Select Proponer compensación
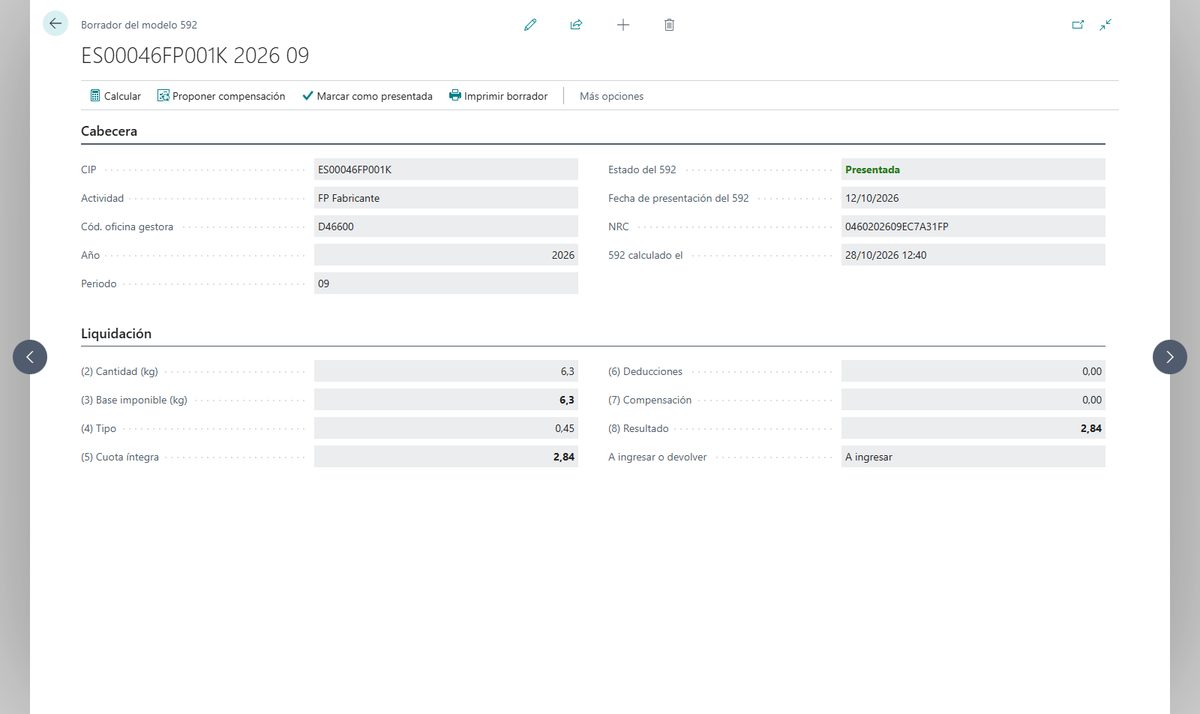 click(221, 96)
